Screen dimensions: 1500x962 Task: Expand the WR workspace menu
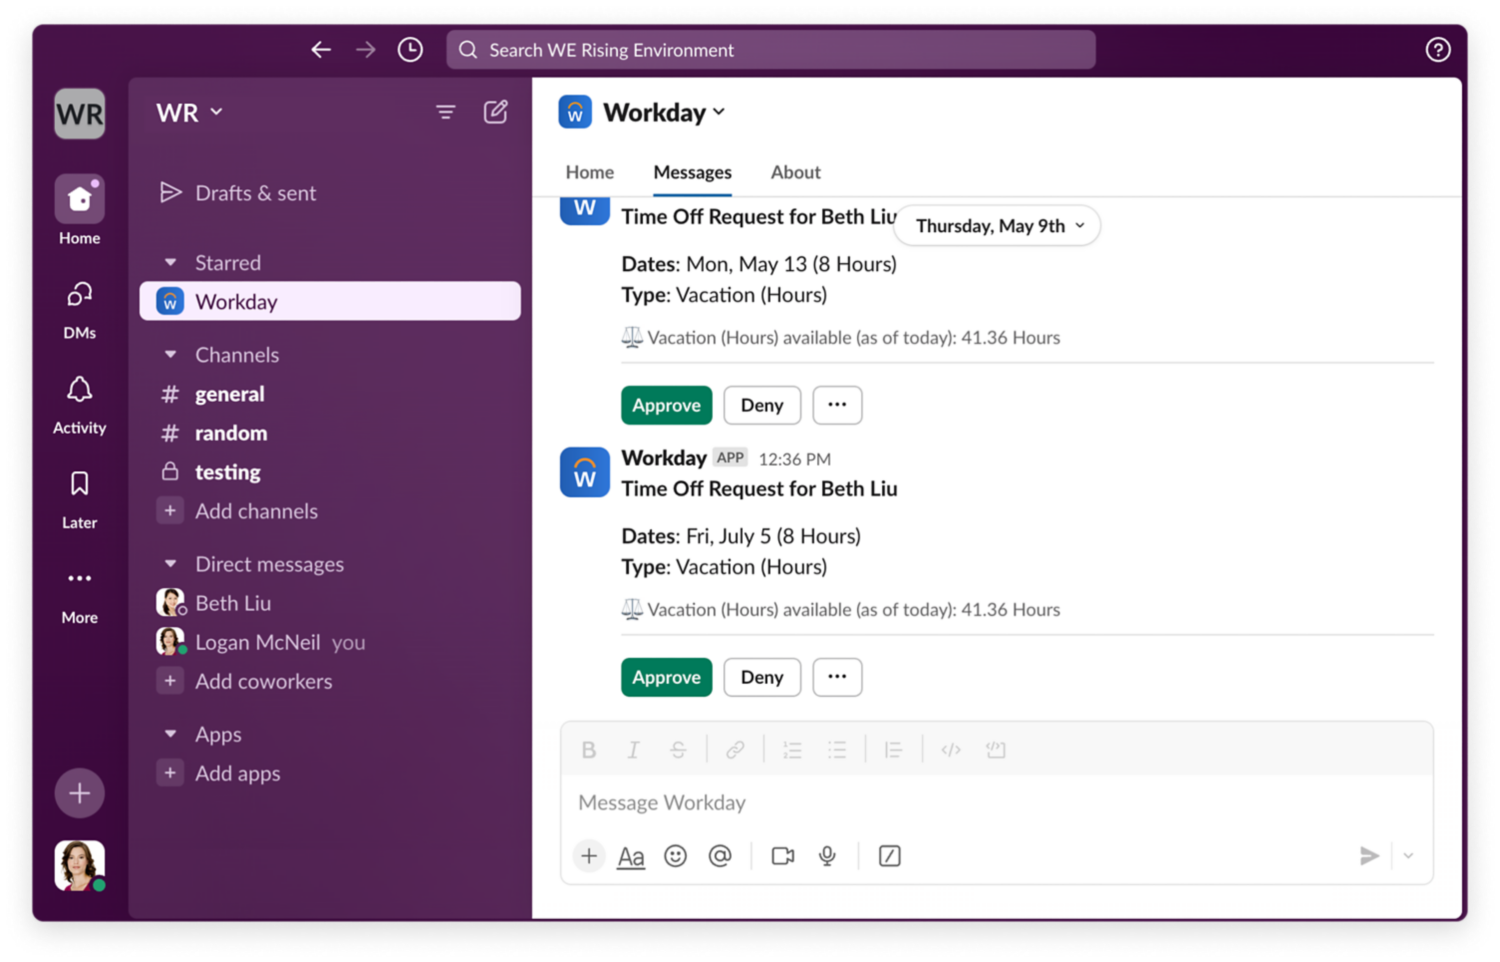click(x=189, y=113)
